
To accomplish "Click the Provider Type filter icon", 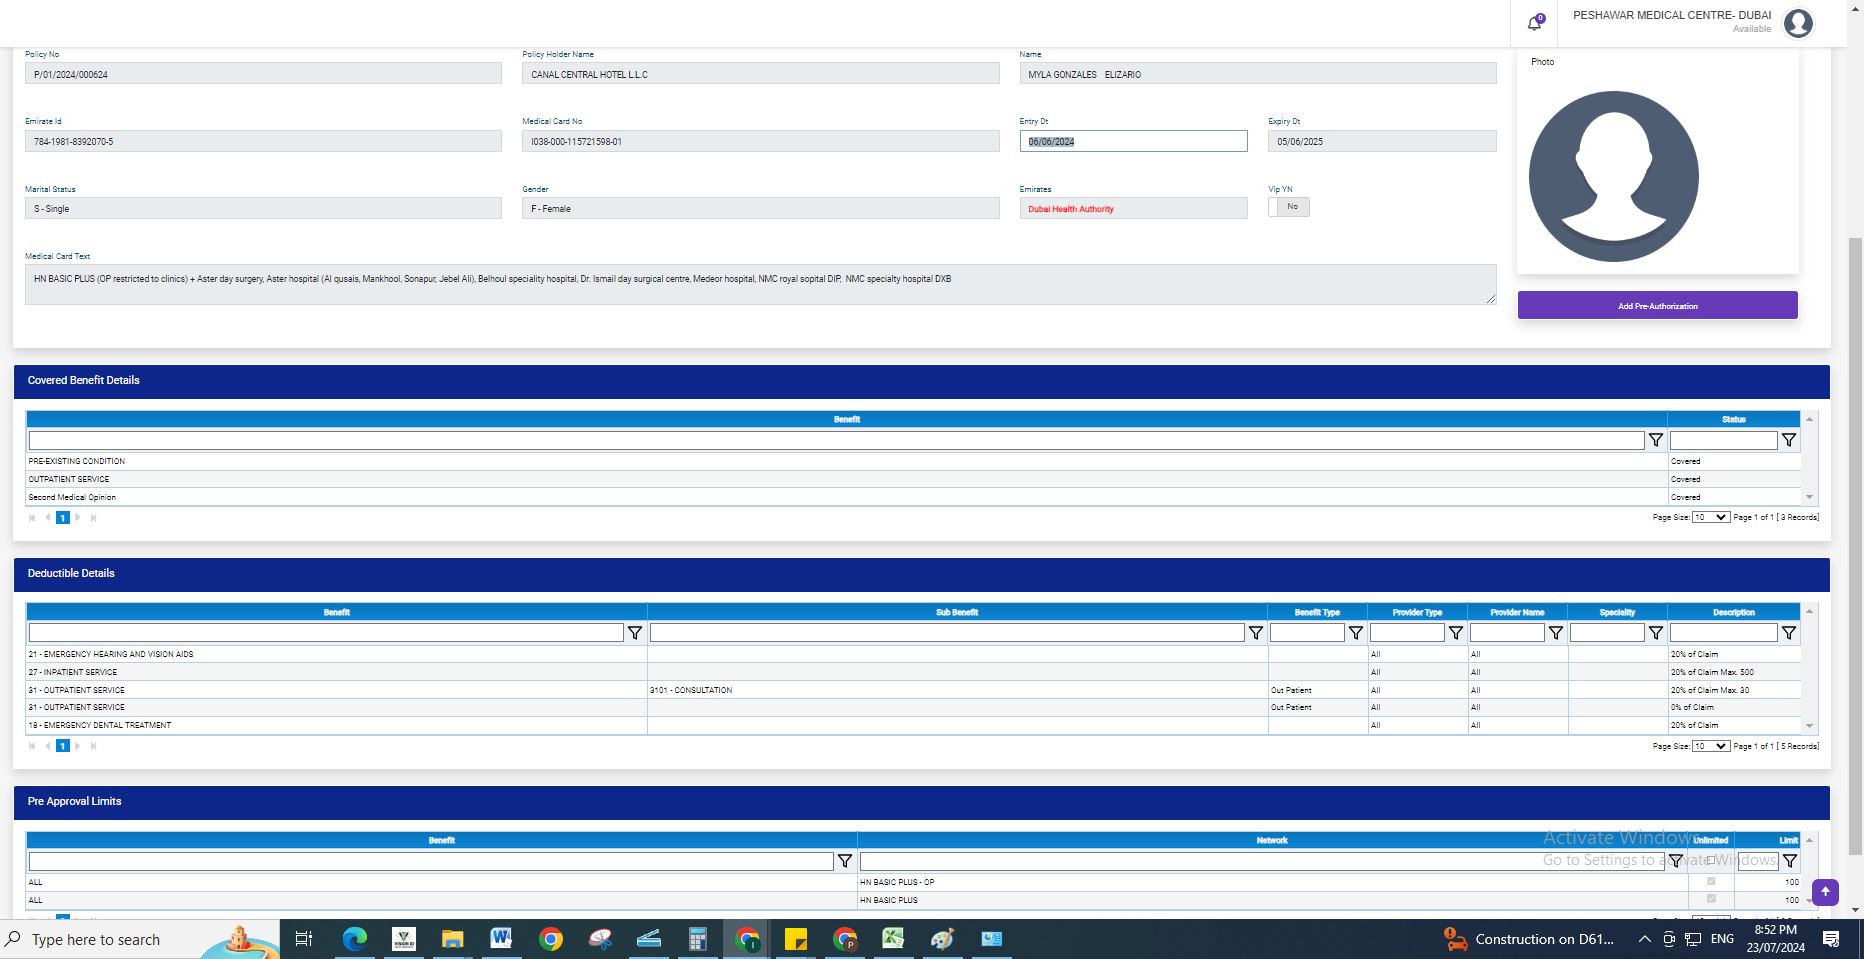I will pyautogui.click(x=1455, y=633).
